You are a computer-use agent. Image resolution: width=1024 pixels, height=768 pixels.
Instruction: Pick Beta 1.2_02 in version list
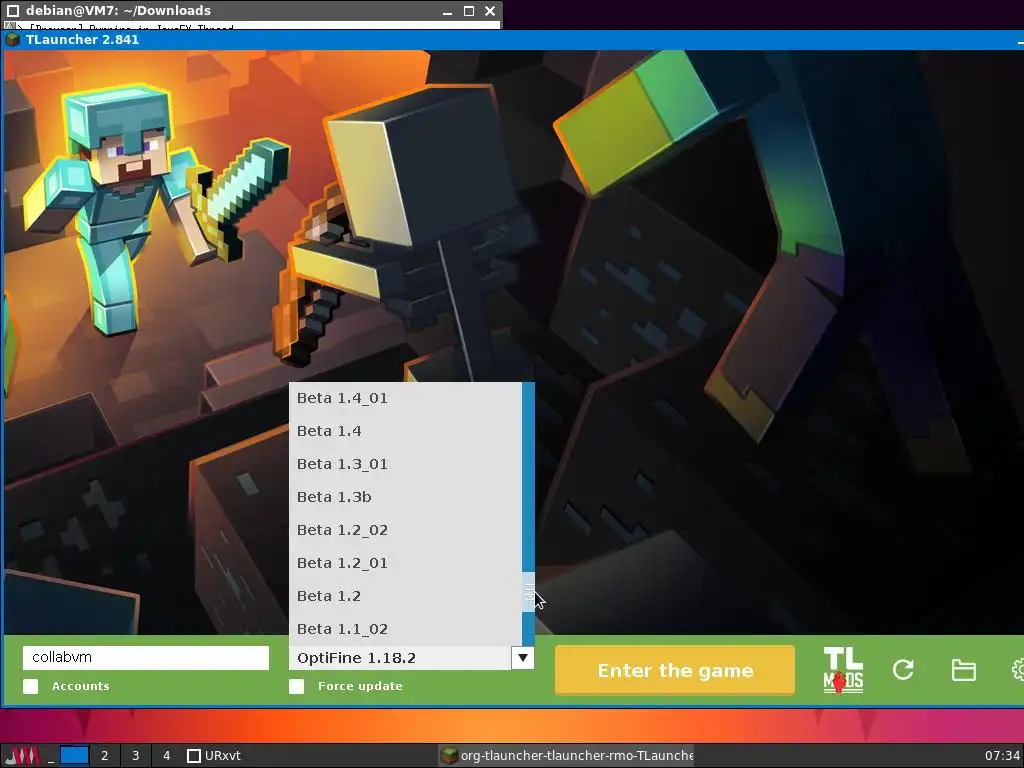[x=406, y=530]
